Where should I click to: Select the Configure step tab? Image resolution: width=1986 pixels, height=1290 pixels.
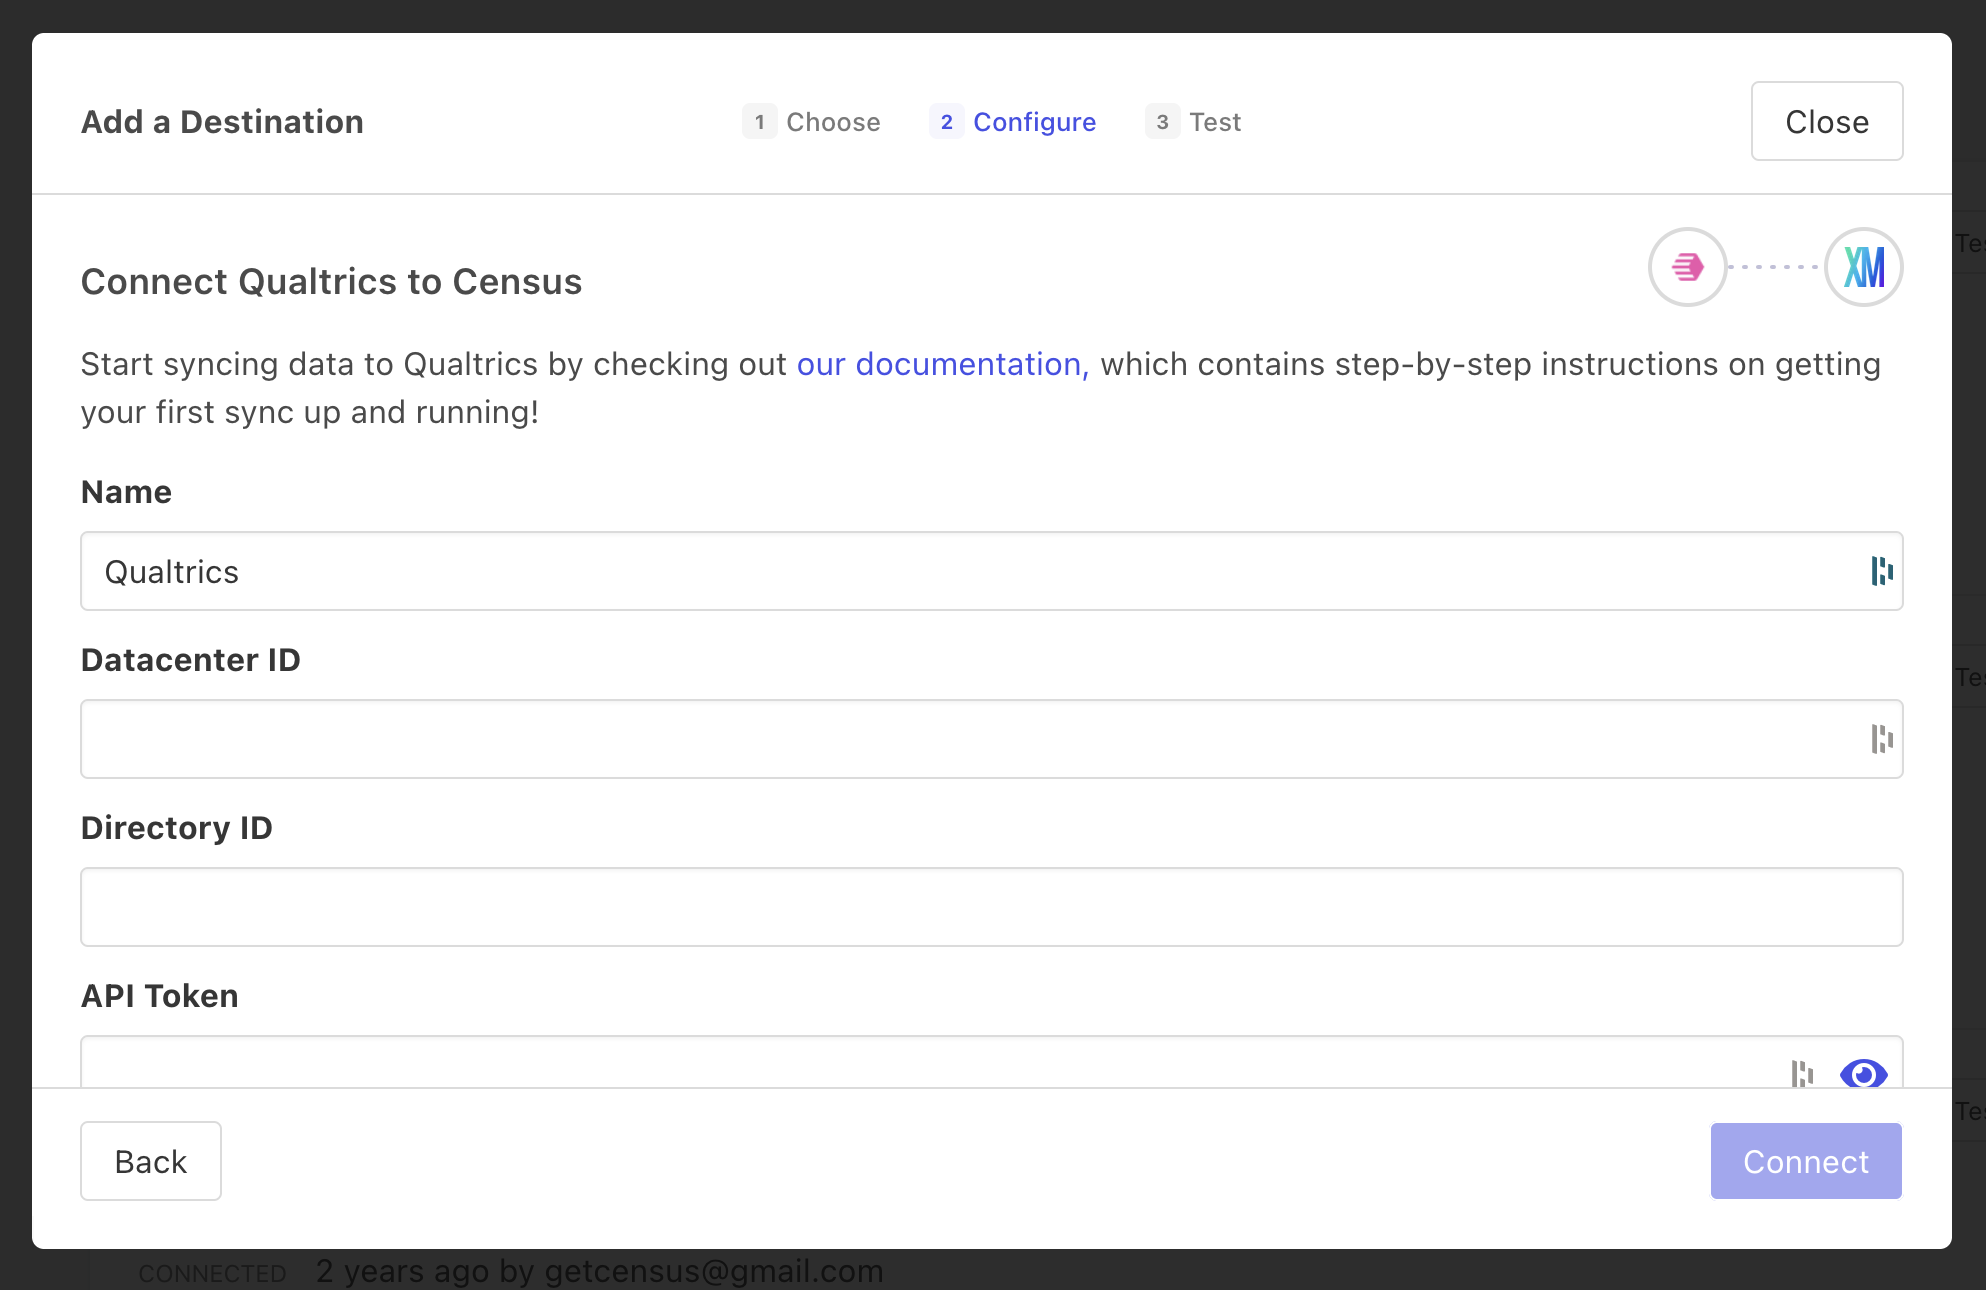pos(1034,122)
